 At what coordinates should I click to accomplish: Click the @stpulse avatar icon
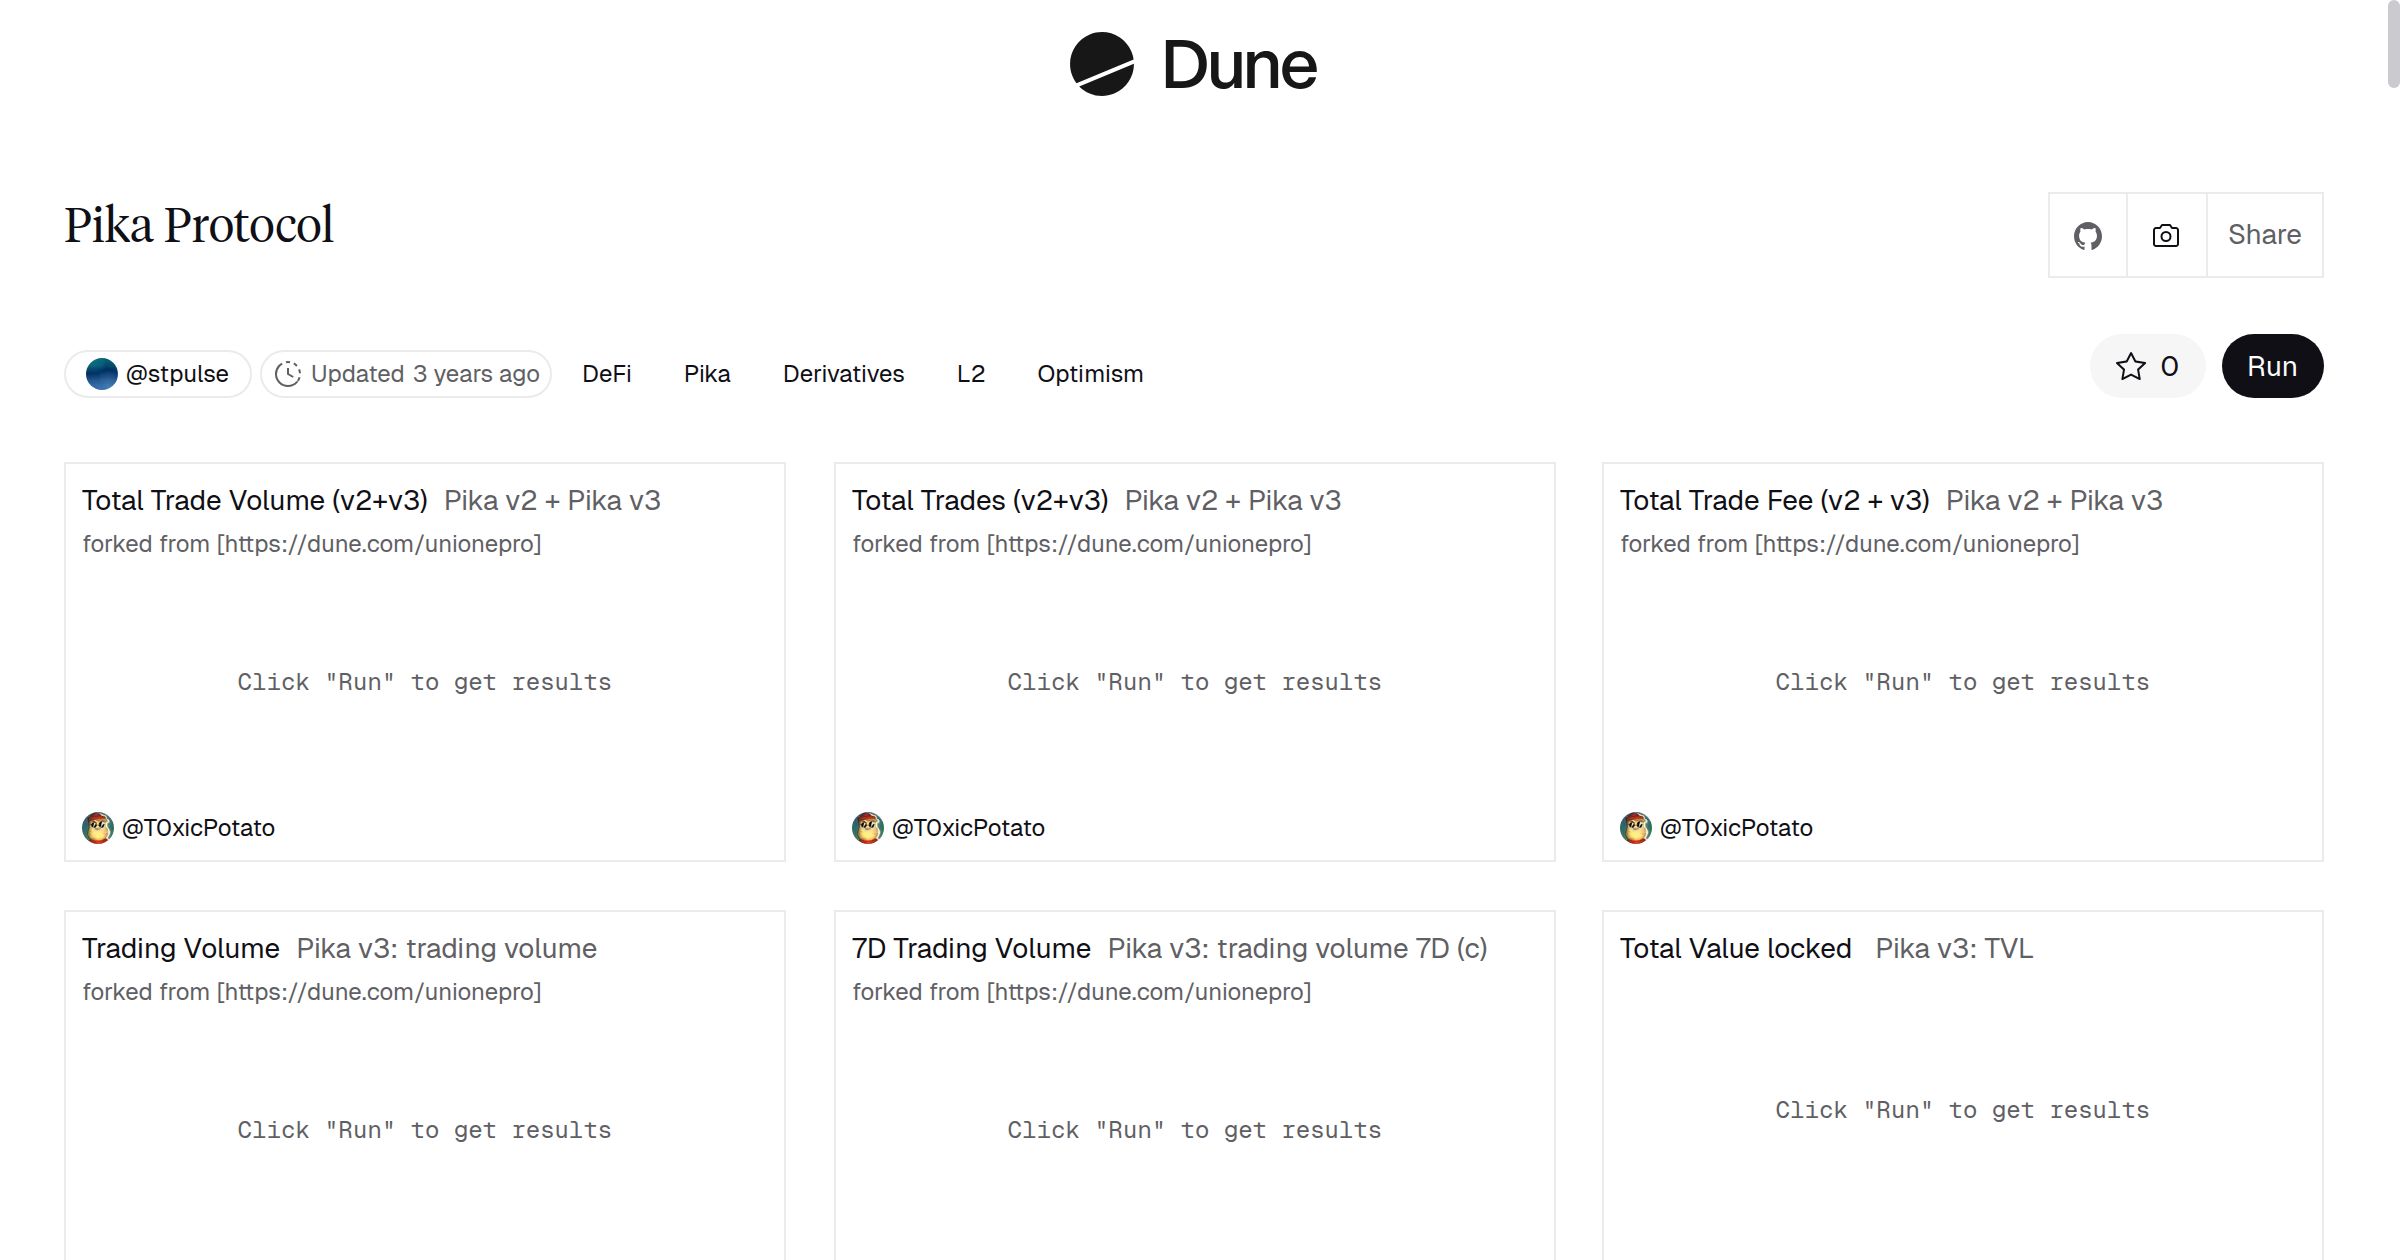pyautogui.click(x=101, y=374)
